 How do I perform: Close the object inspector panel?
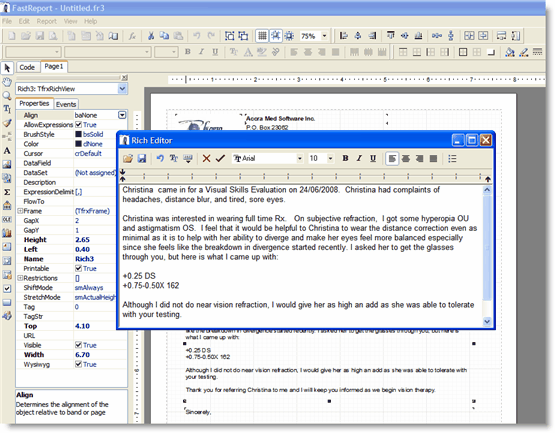[x=124, y=77]
